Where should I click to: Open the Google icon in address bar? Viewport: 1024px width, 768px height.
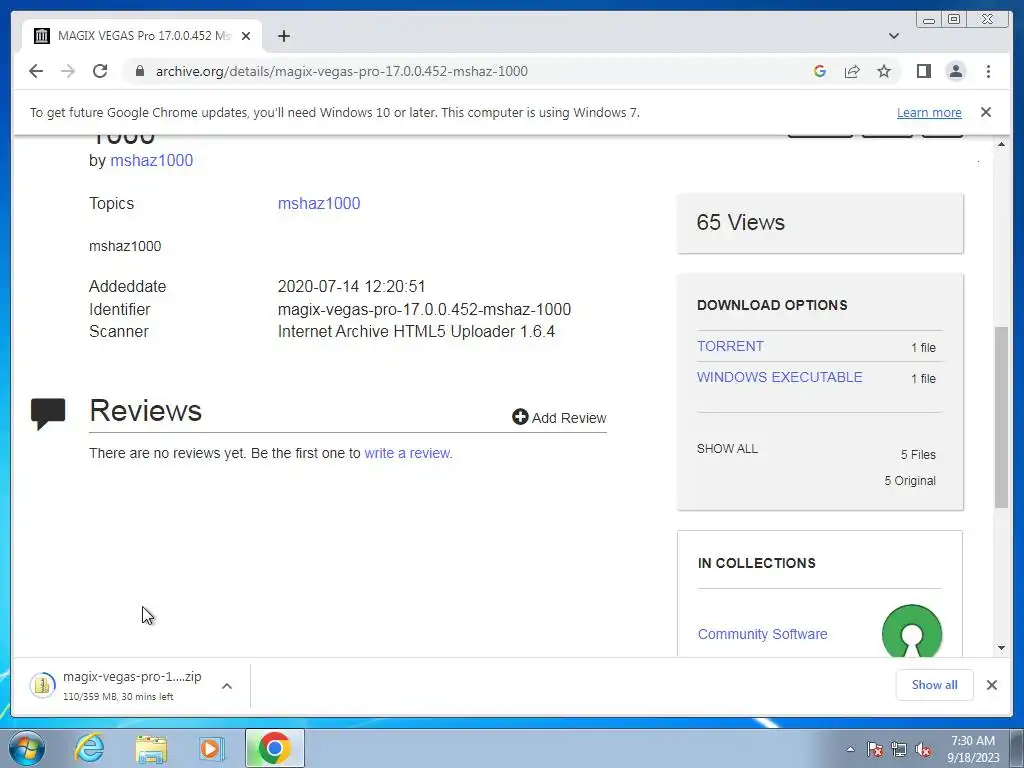820,71
